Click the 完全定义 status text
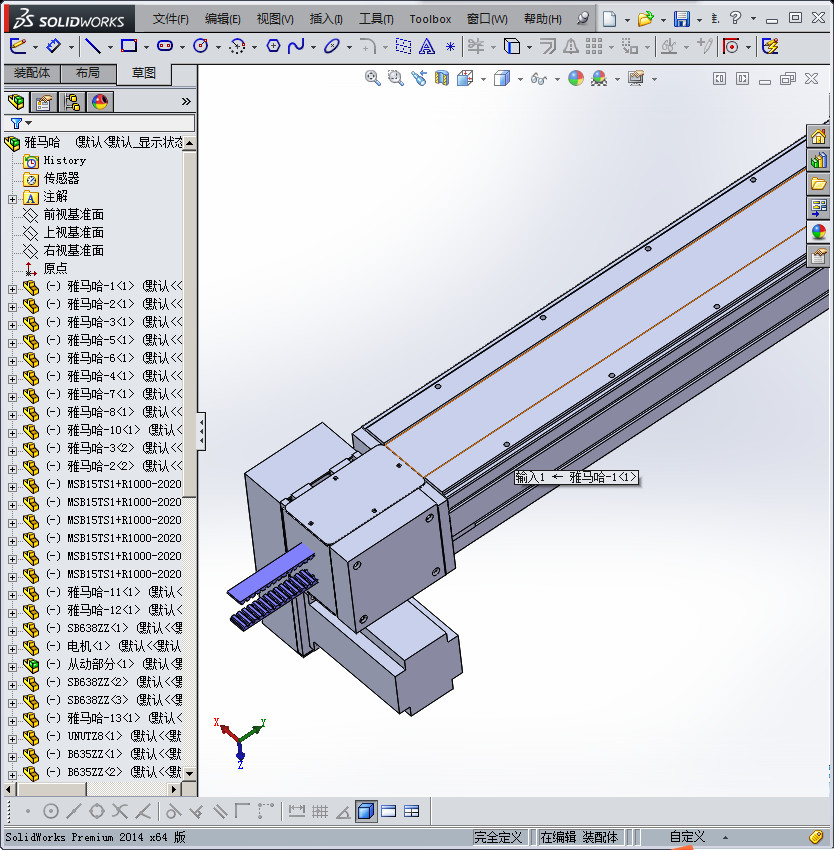The height and width of the screenshot is (850, 834). [498, 837]
